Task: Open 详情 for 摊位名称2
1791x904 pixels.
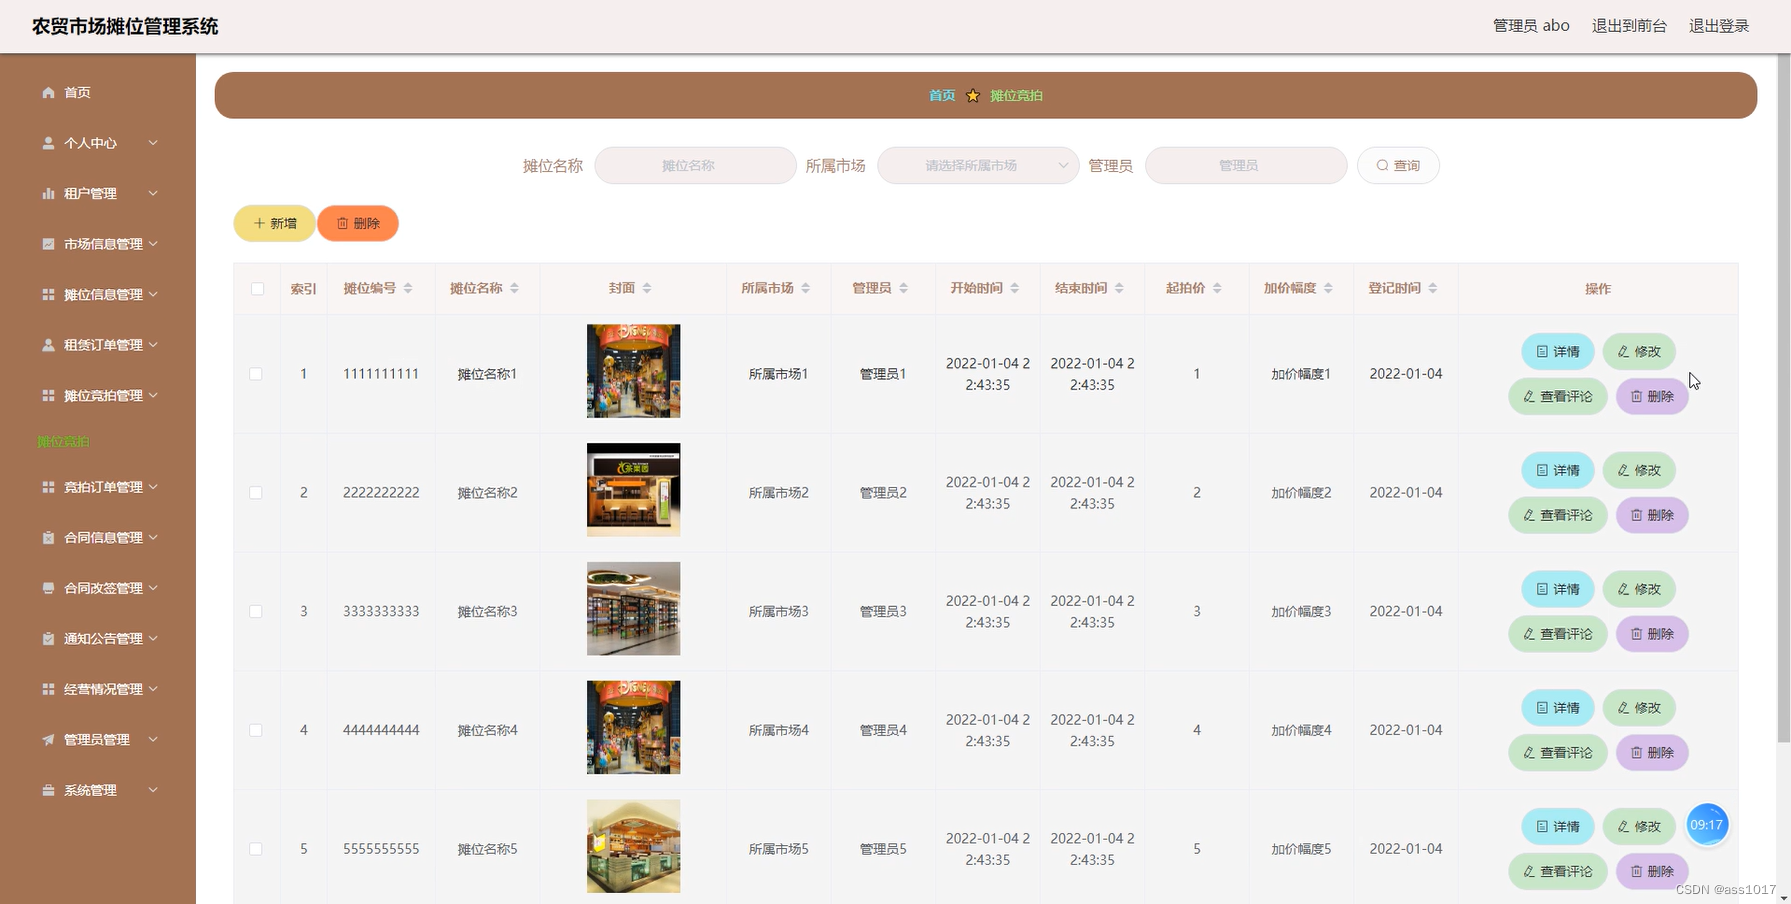Action: [x=1557, y=470]
